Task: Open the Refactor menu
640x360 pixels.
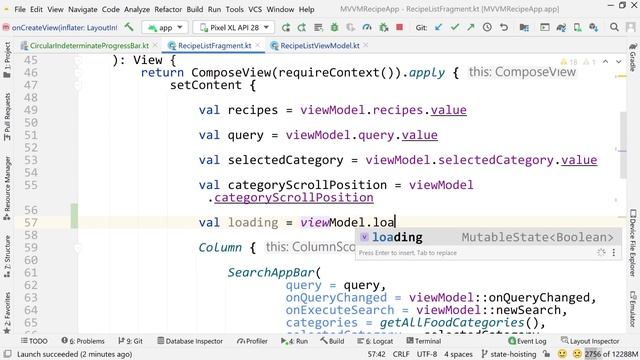Action: (168, 9)
